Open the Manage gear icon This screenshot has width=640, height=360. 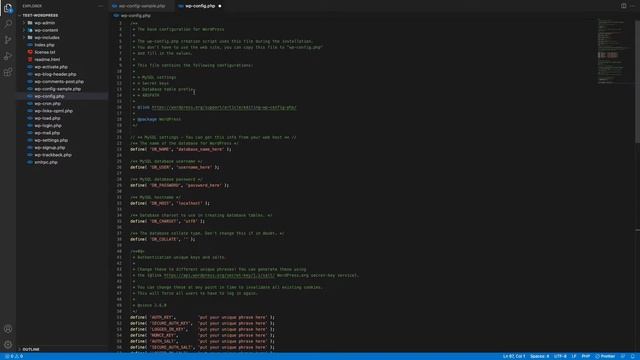(x=8, y=344)
